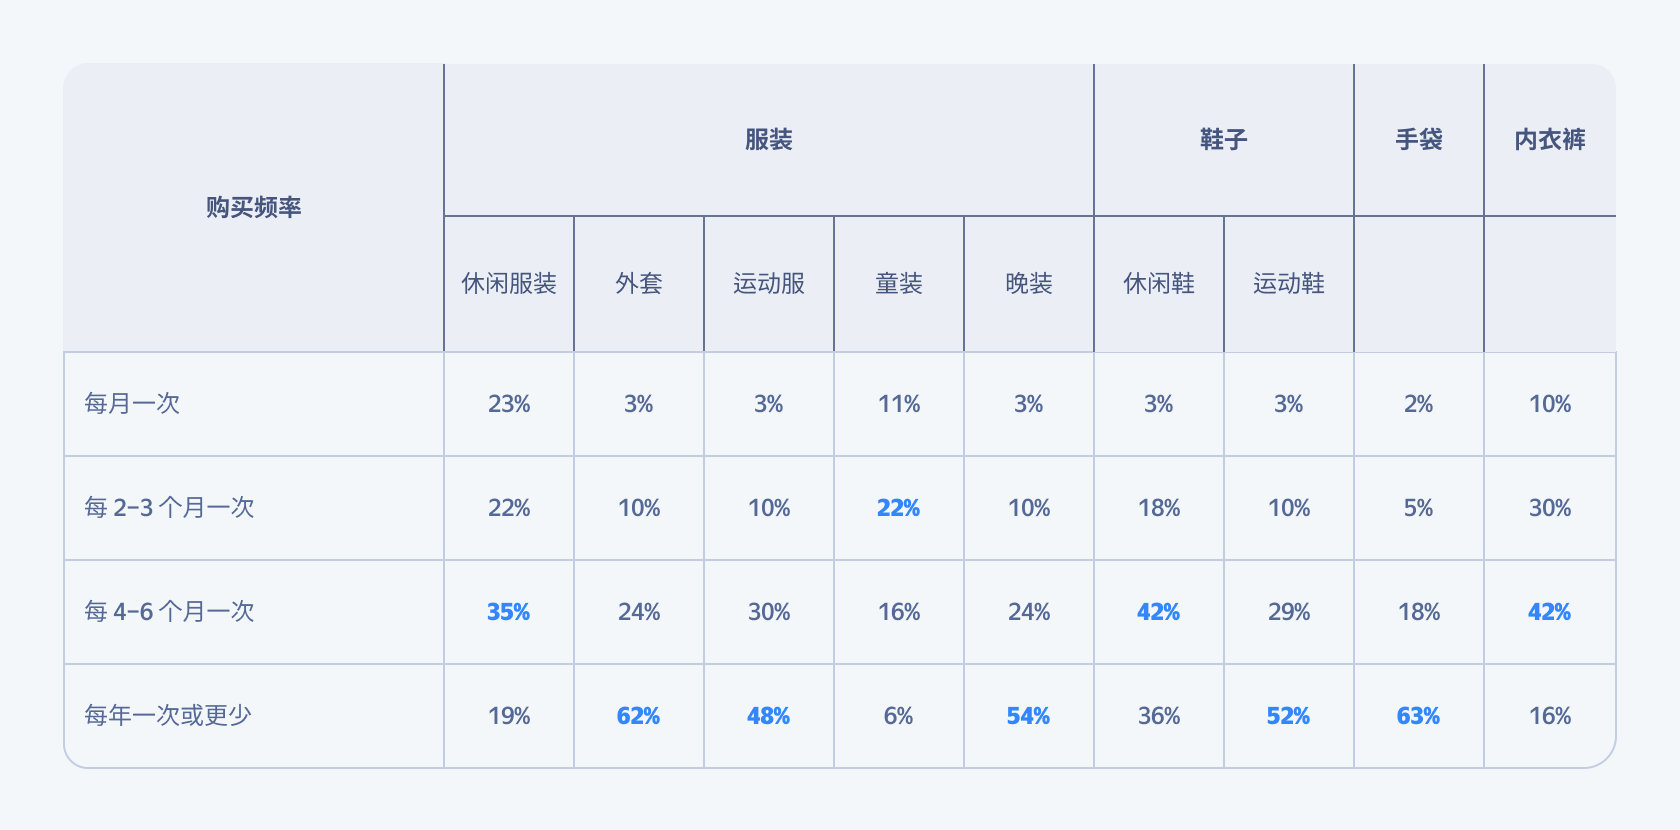Select the 每 2-3 个月一次 row label
This screenshot has height=830, width=1680.
pos(169,508)
